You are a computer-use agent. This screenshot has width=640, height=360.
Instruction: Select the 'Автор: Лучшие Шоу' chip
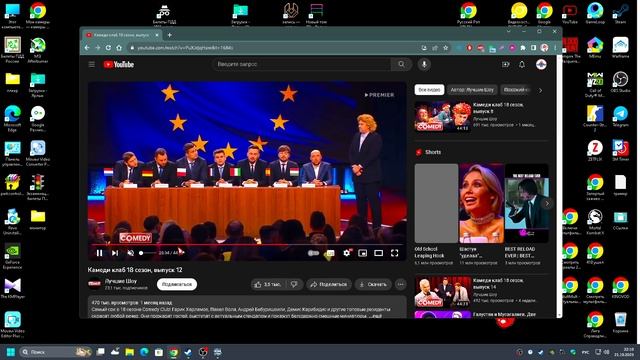click(x=472, y=90)
